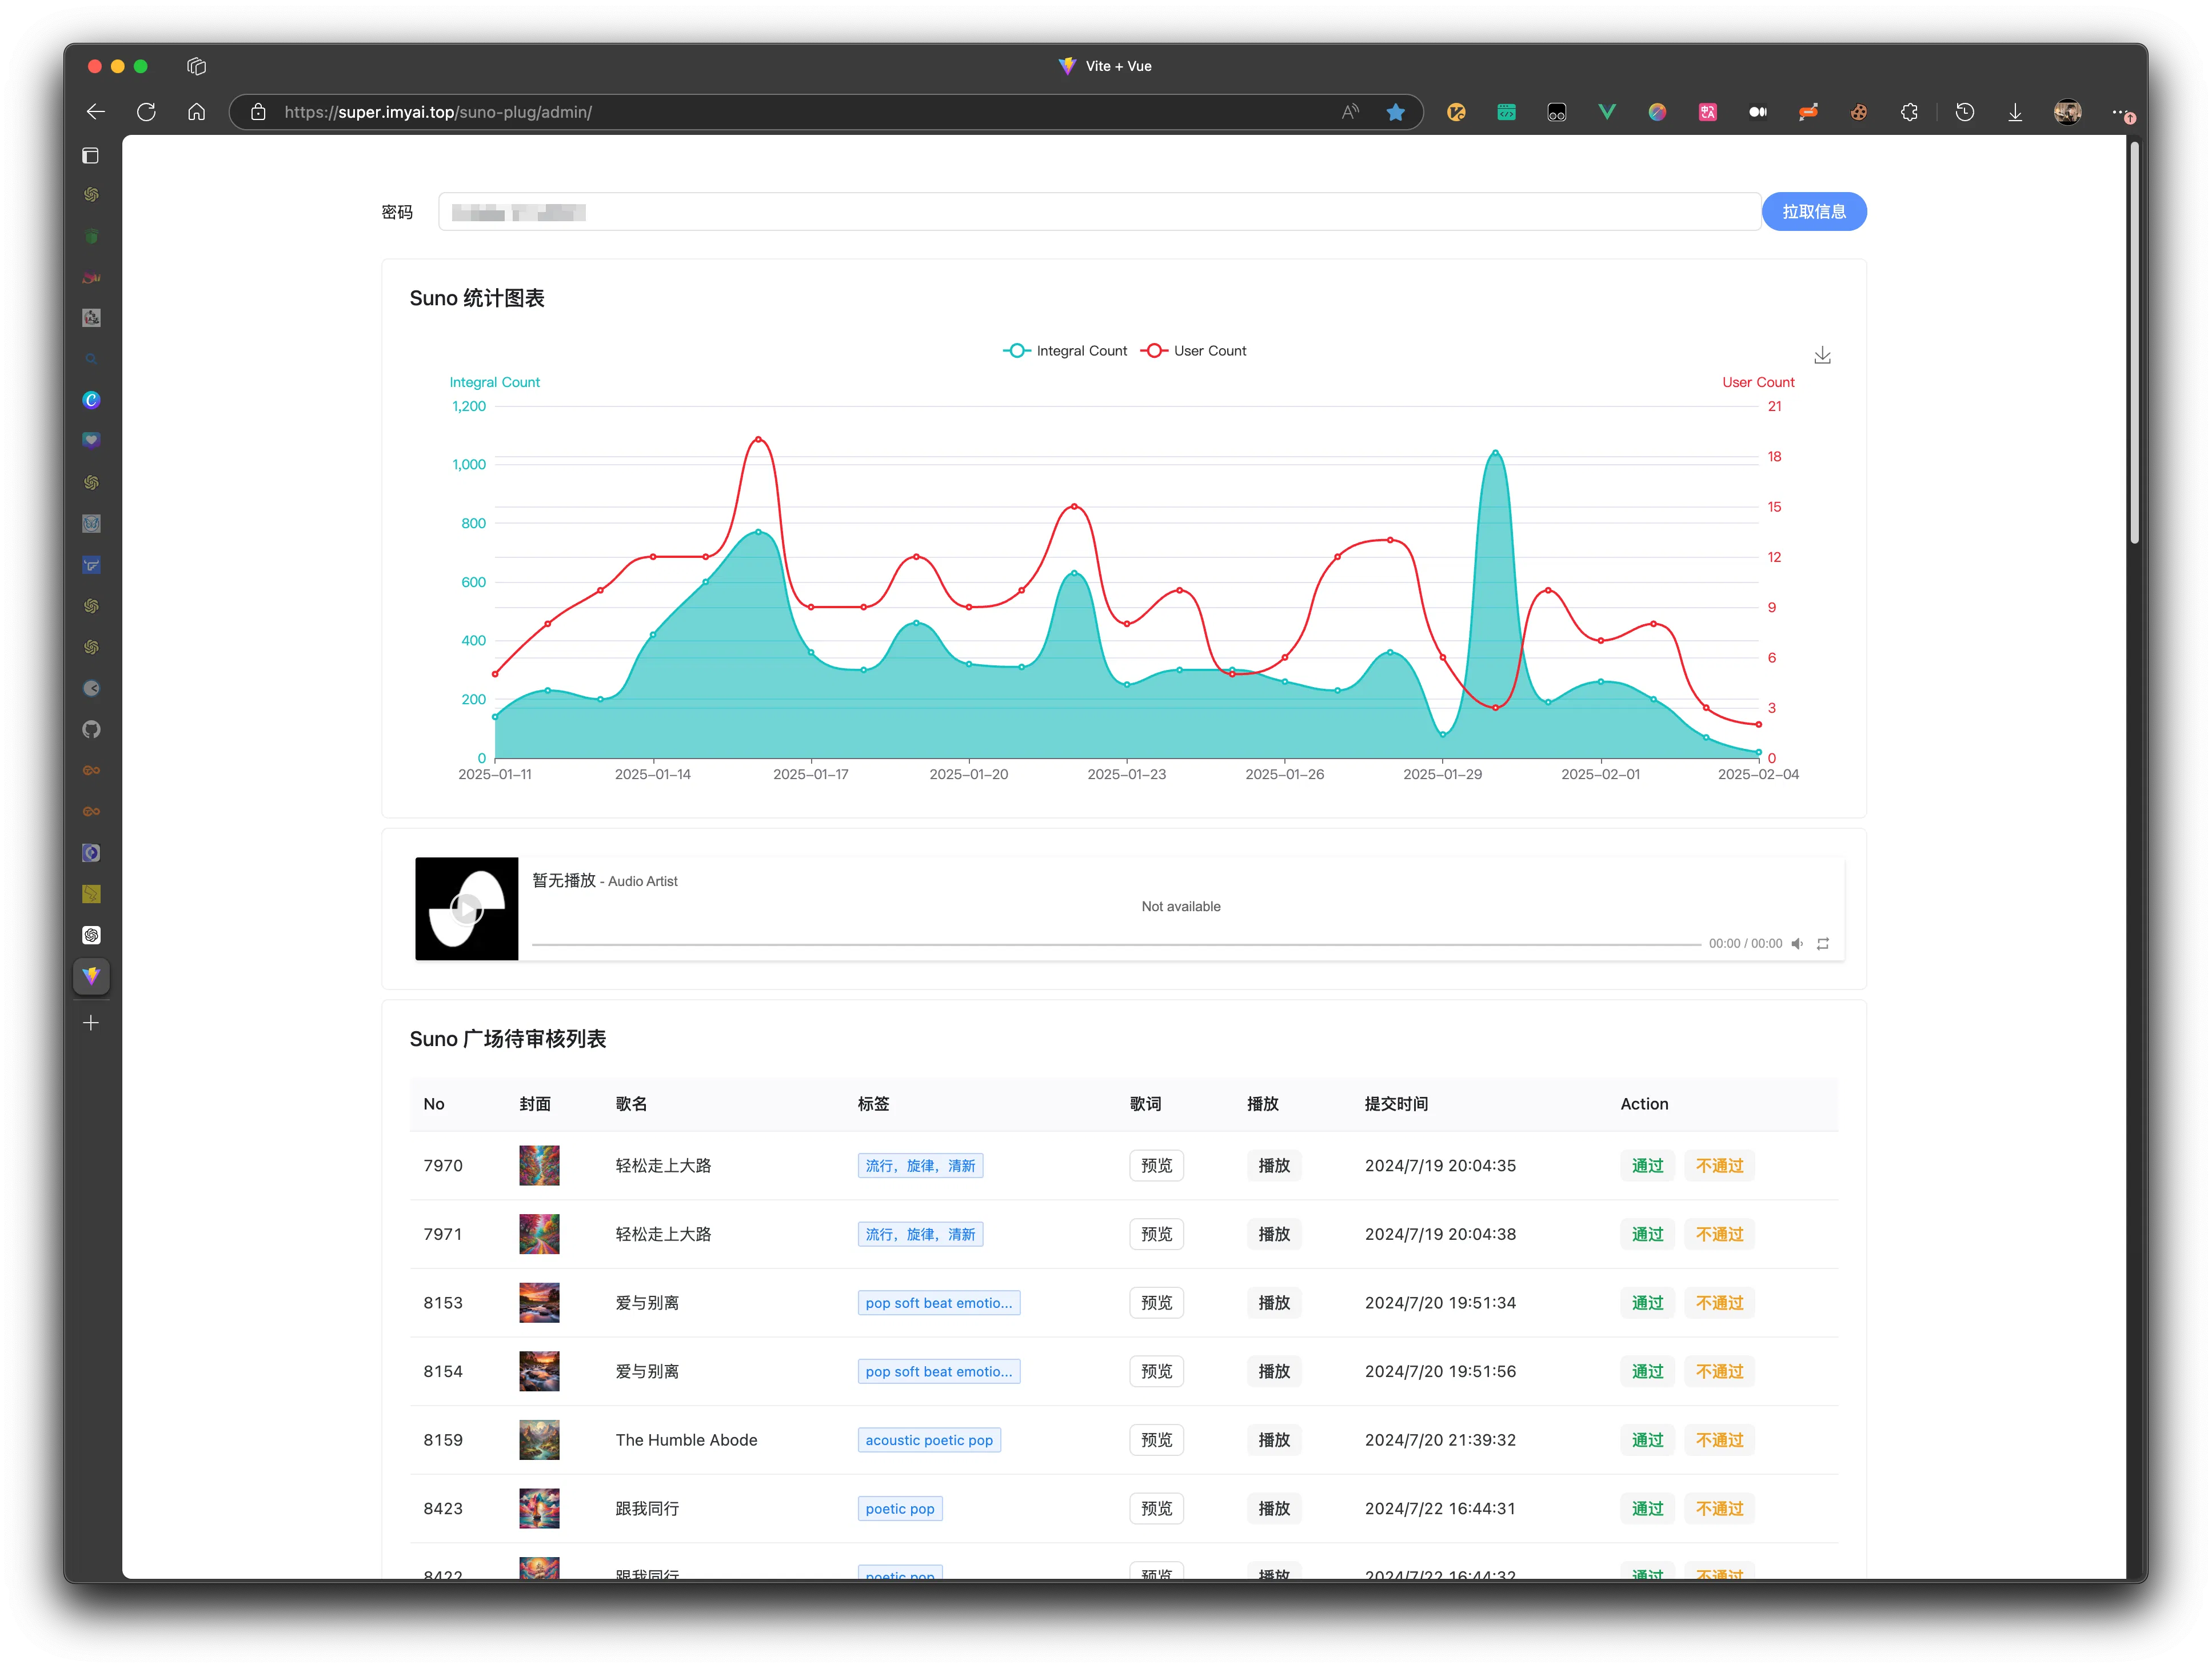Click cover thumbnail of song 8159
2212x1668 pixels.
pos(539,1440)
